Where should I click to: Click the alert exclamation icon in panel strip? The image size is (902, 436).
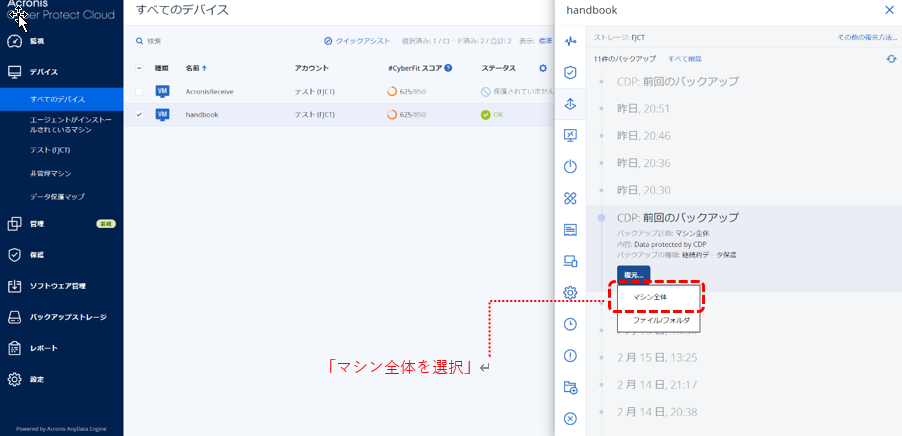coord(570,355)
